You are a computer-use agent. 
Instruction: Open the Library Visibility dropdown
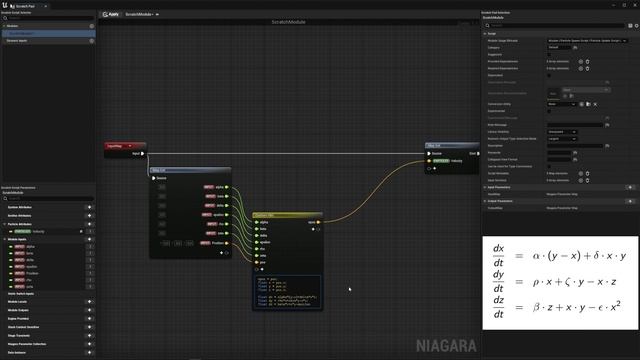[x=562, y=132]
